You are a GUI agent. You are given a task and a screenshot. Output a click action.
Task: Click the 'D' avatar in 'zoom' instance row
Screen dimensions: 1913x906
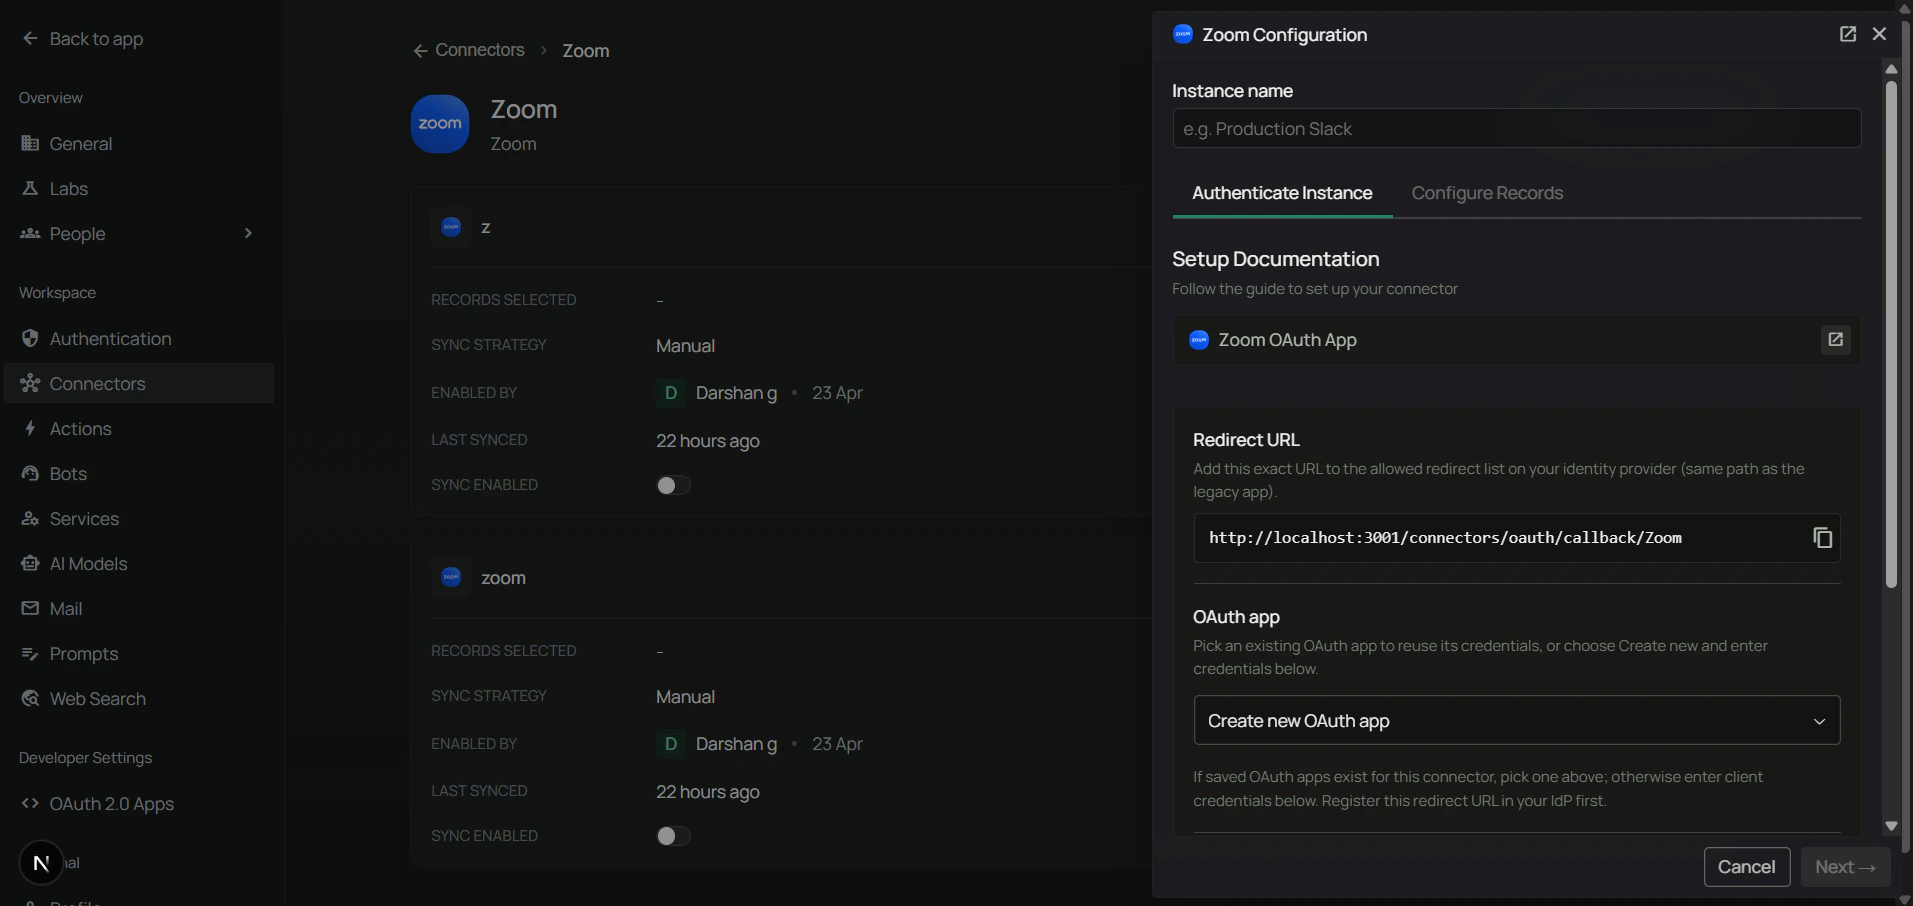tap(670, 744)
